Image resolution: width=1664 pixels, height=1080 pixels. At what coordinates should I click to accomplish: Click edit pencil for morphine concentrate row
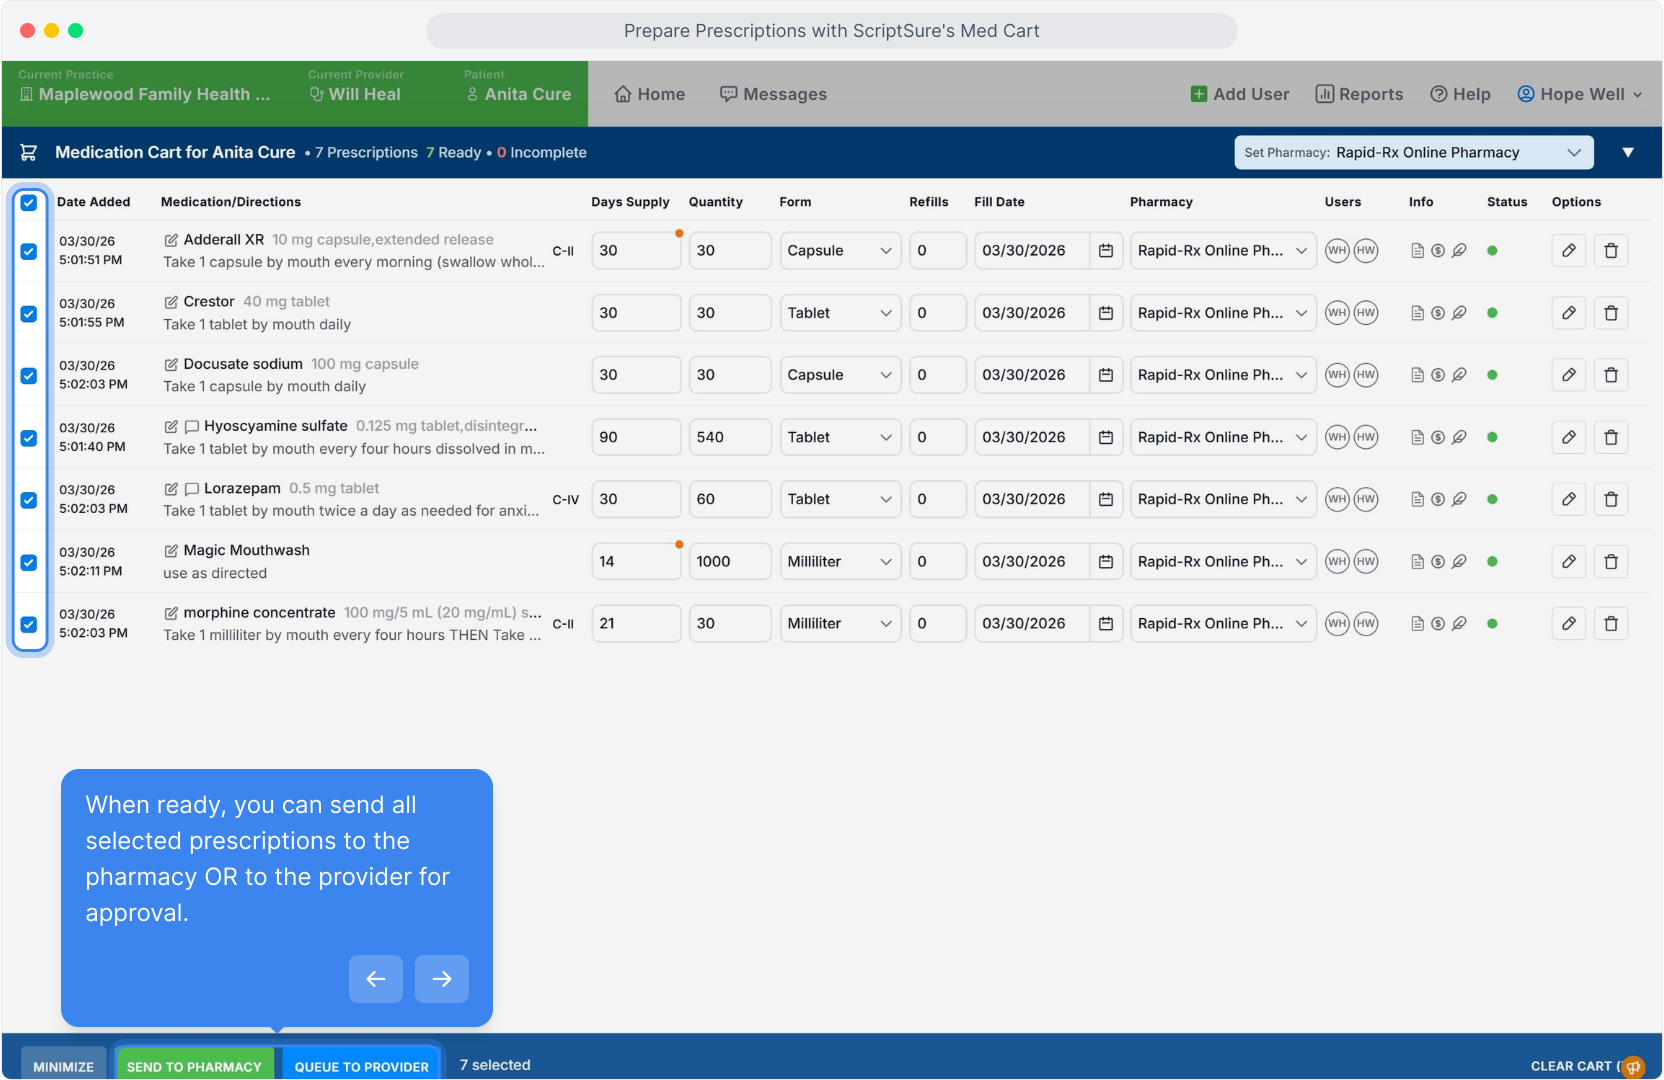coord(1569,623)
